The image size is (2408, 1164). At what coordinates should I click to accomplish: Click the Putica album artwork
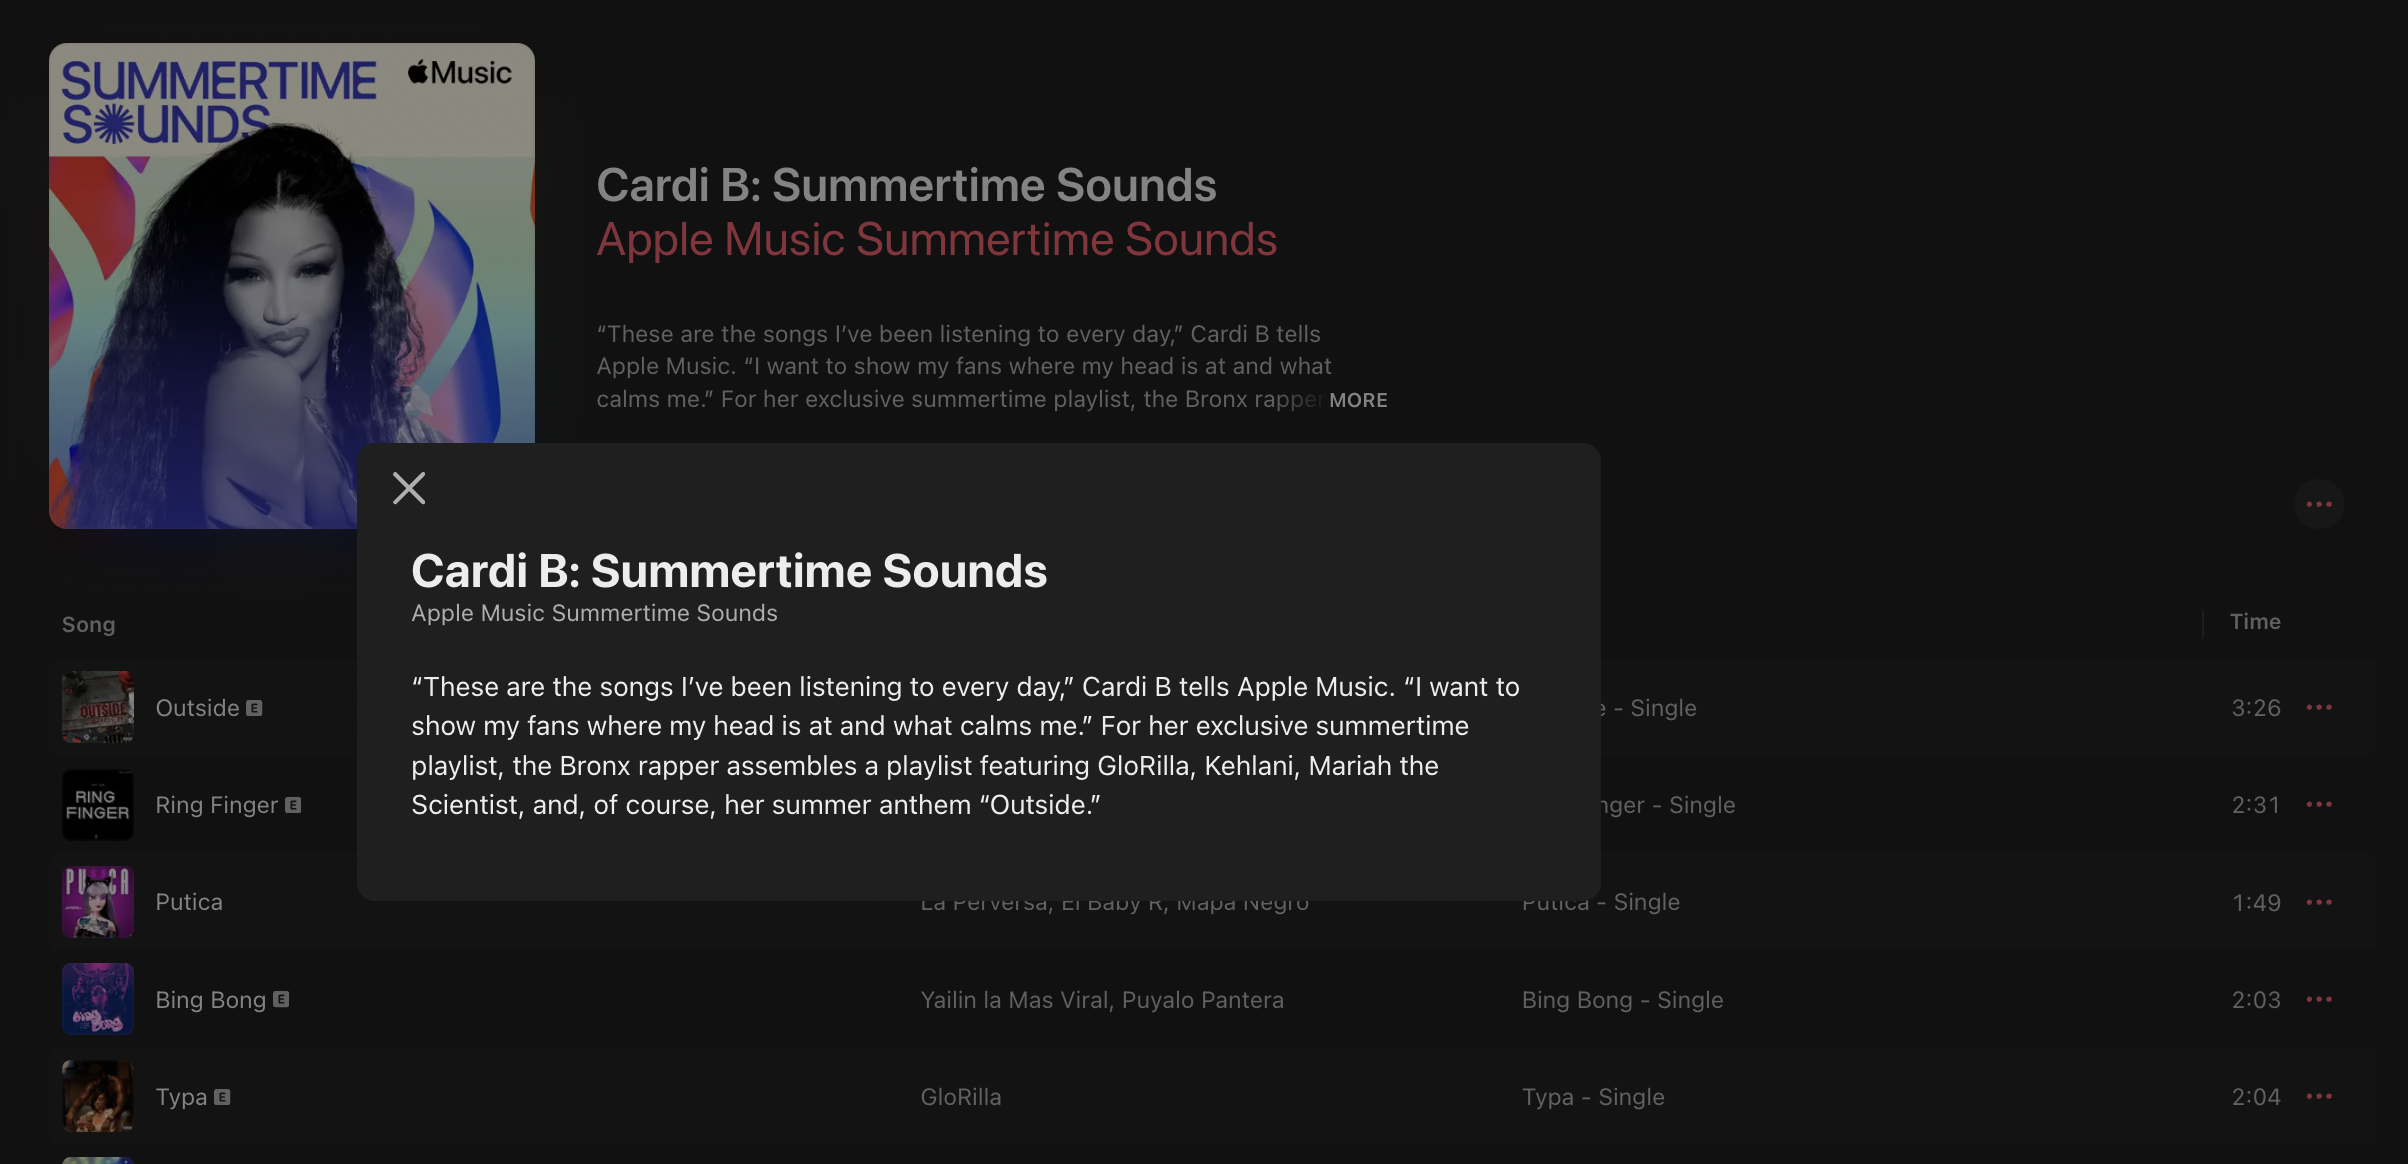(98, 902)
